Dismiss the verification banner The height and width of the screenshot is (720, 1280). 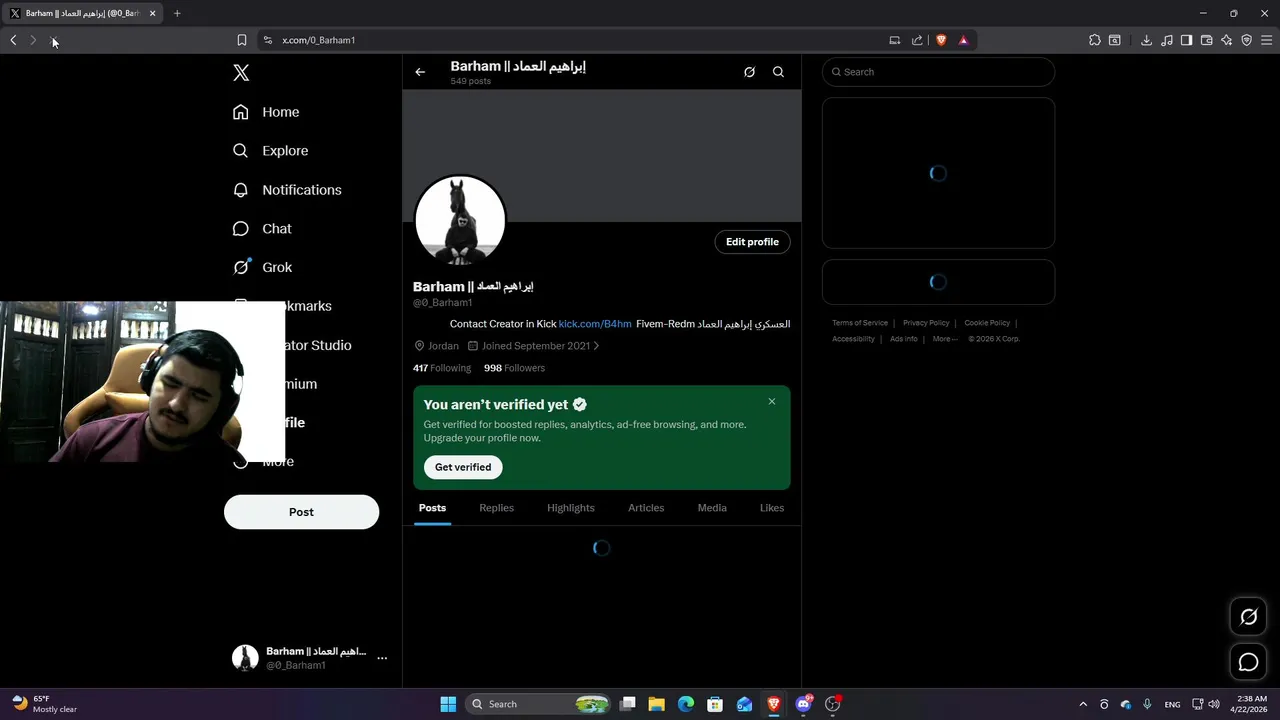[x=772, y=401]
